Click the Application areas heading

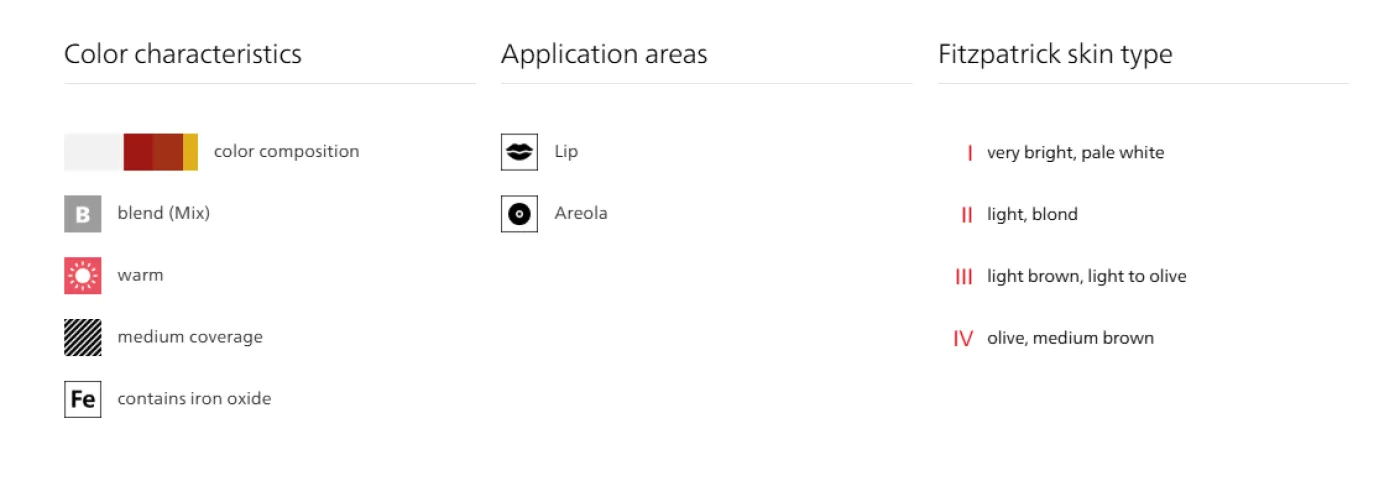point(604,54)
